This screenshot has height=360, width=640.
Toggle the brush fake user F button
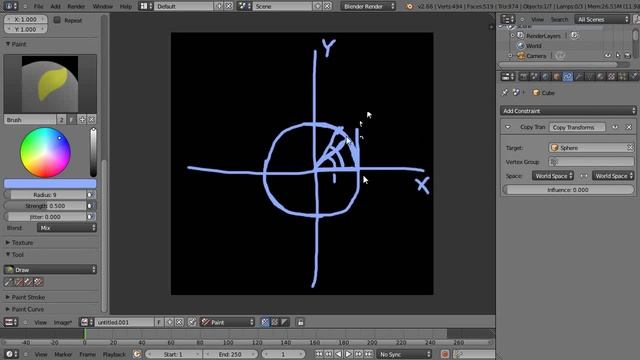71,120
